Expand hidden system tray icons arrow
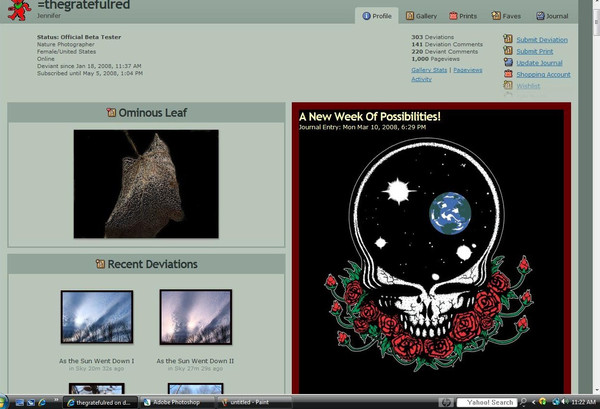600x409 pixels. [533, 402]
